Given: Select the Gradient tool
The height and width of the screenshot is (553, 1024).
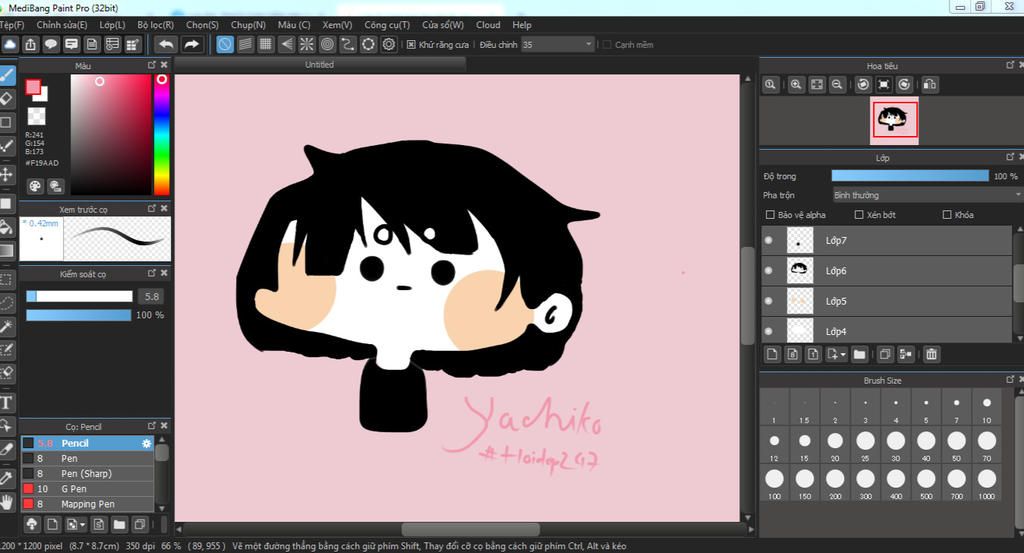Looking at the screenshot, I should (x=7, y=251).
